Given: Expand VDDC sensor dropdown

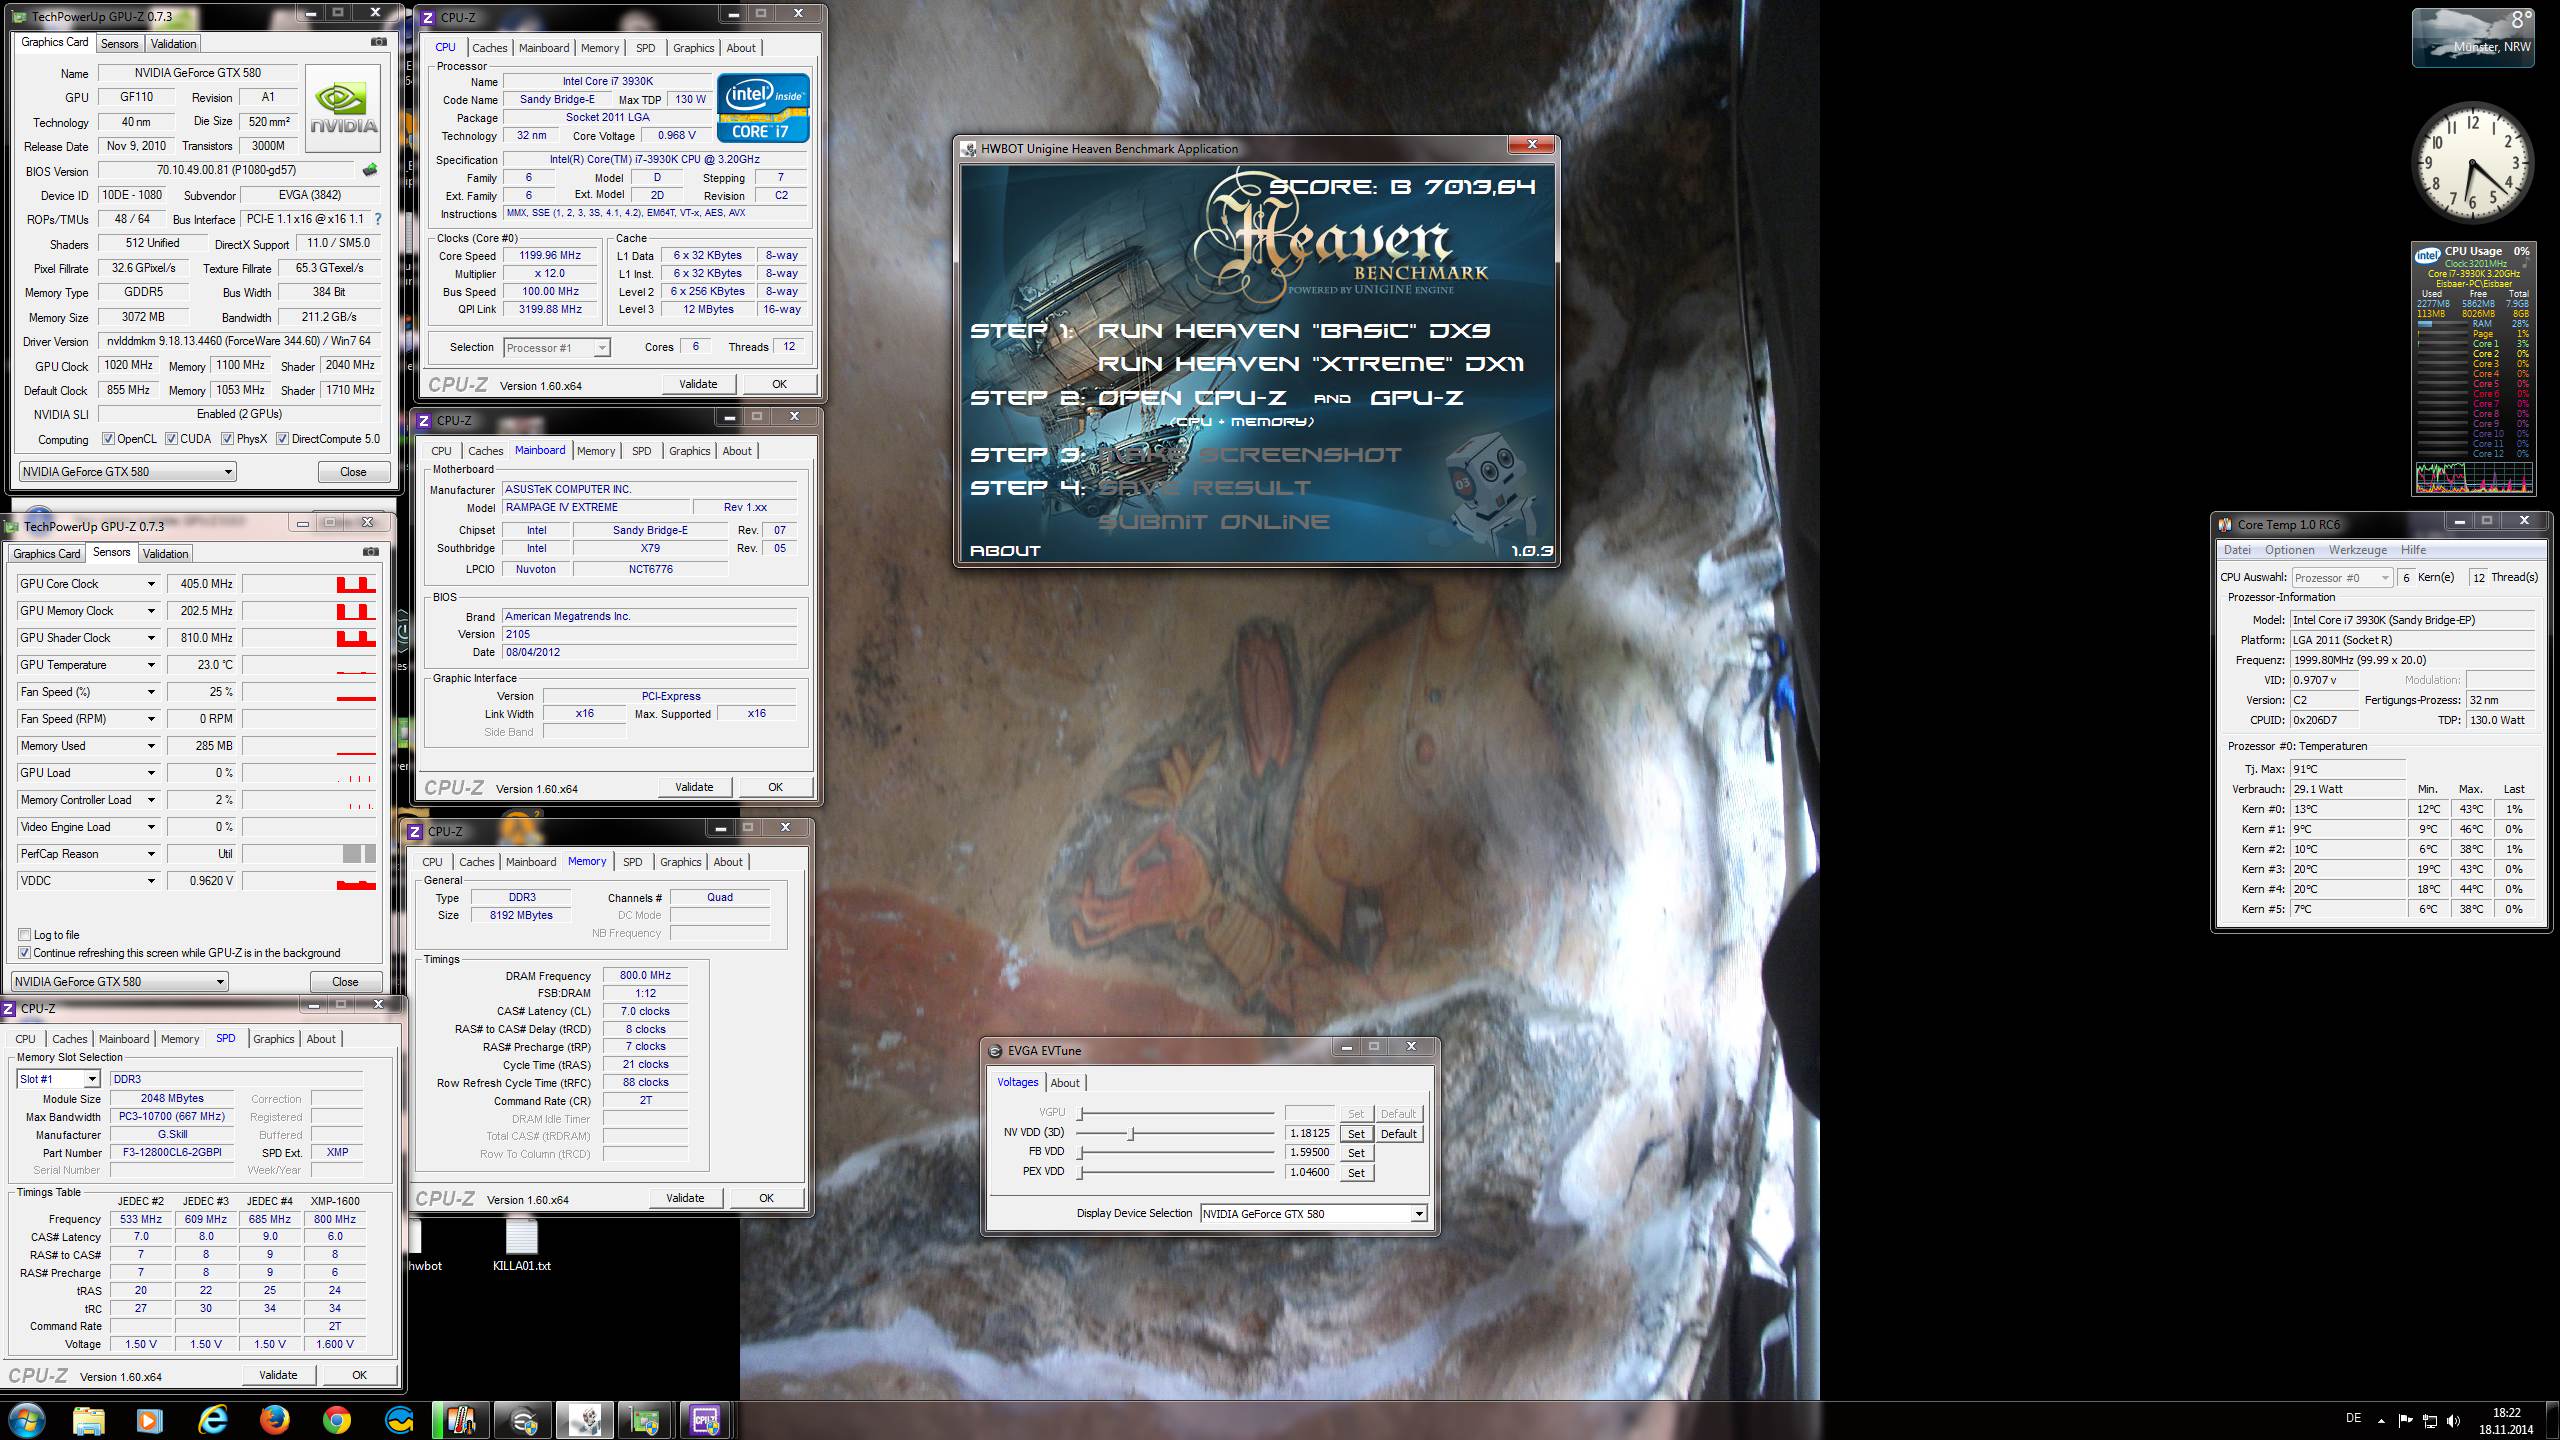Looking at the screenshot, I should 151,881.
